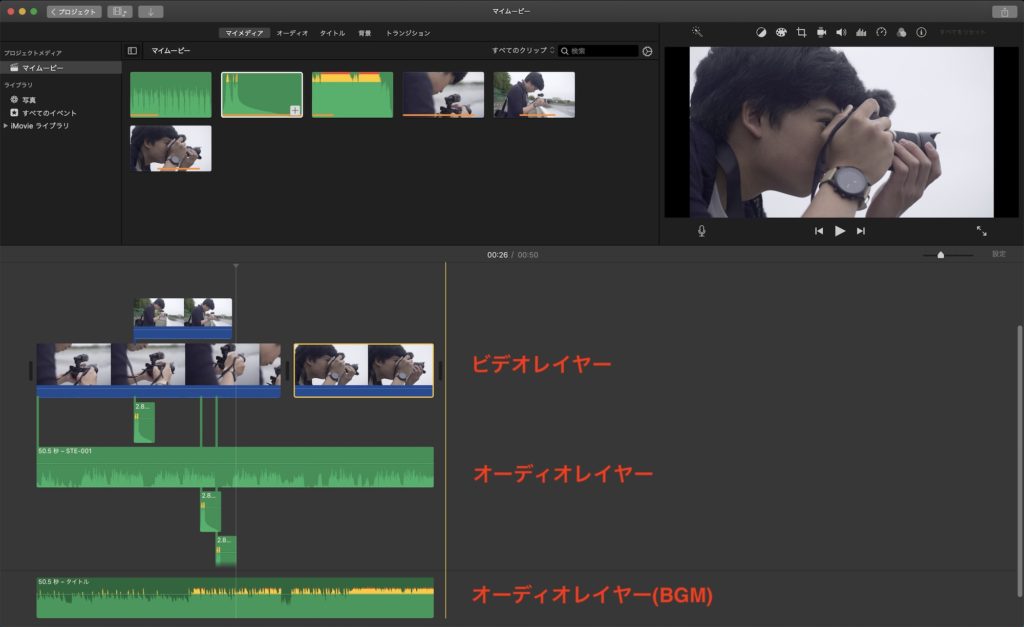The width and height of the screenshot is (1024, 627).
Task: Open the speed adjustment tool
Action: tap(881, 32)
